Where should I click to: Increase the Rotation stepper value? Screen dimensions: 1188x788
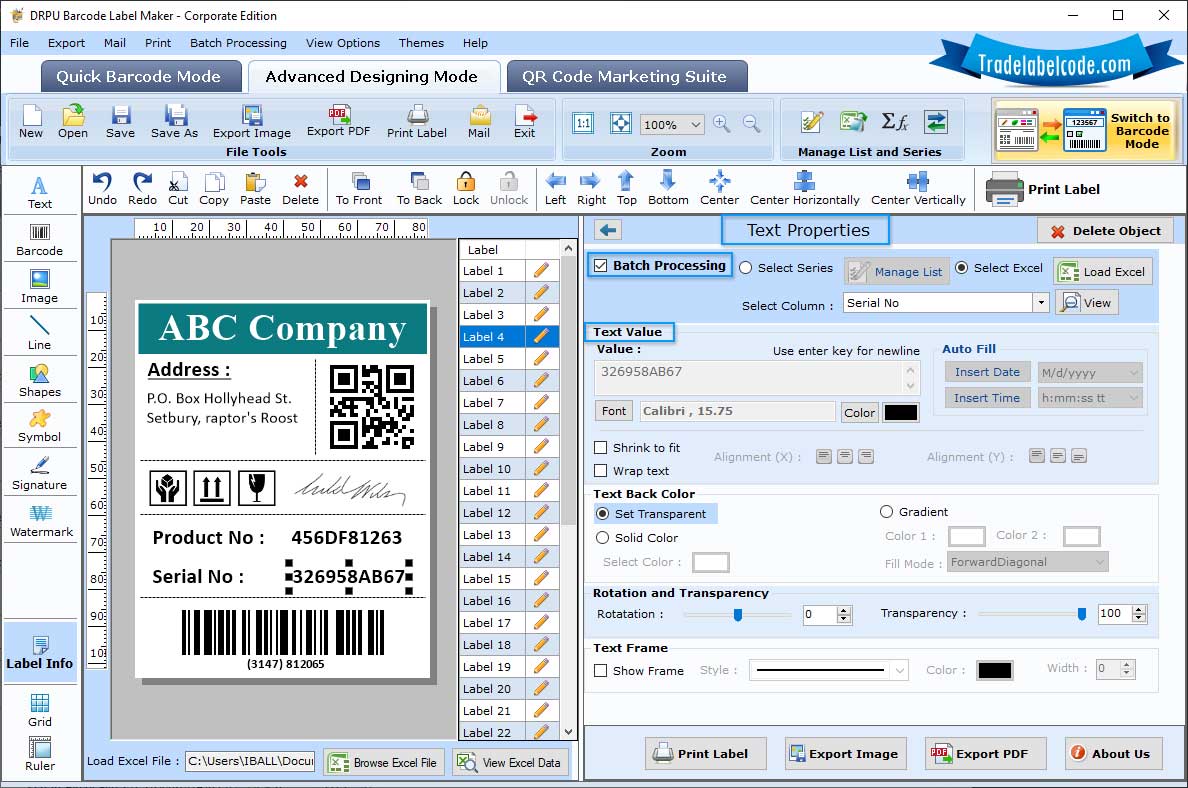tap(844, 610)
